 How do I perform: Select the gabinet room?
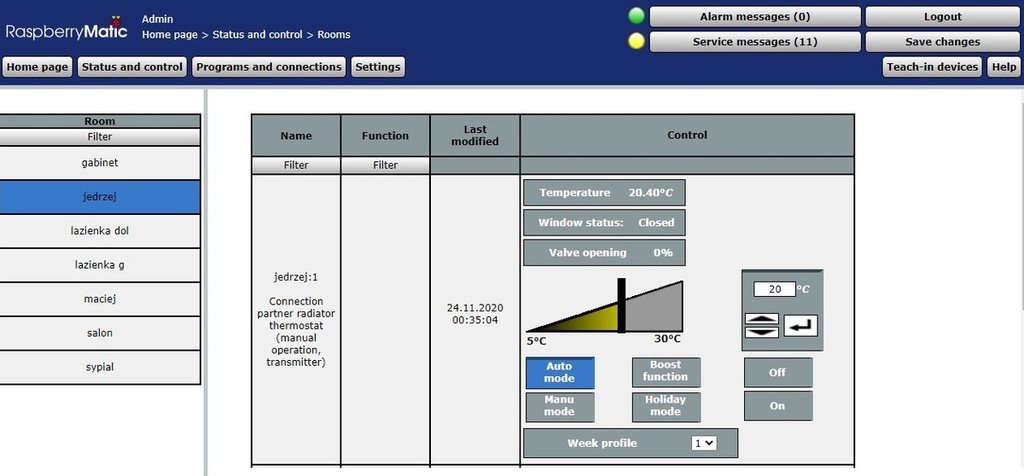[100, 163]
